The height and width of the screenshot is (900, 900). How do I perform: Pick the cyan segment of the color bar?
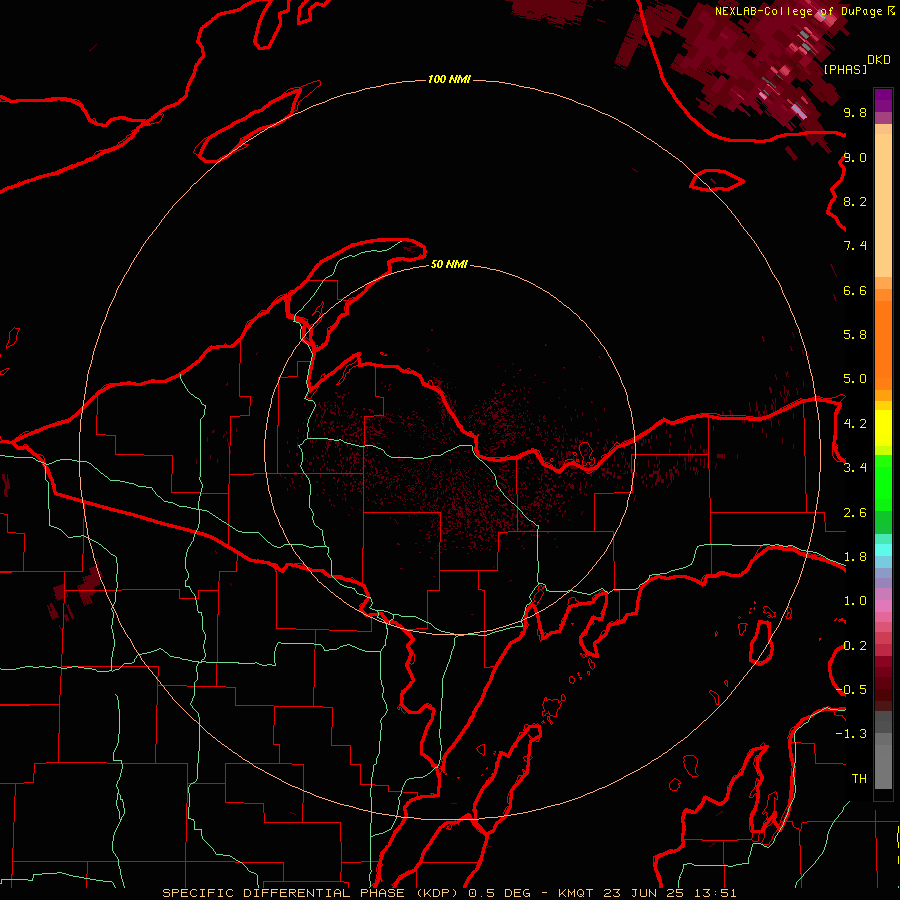[x=883, y=550]
